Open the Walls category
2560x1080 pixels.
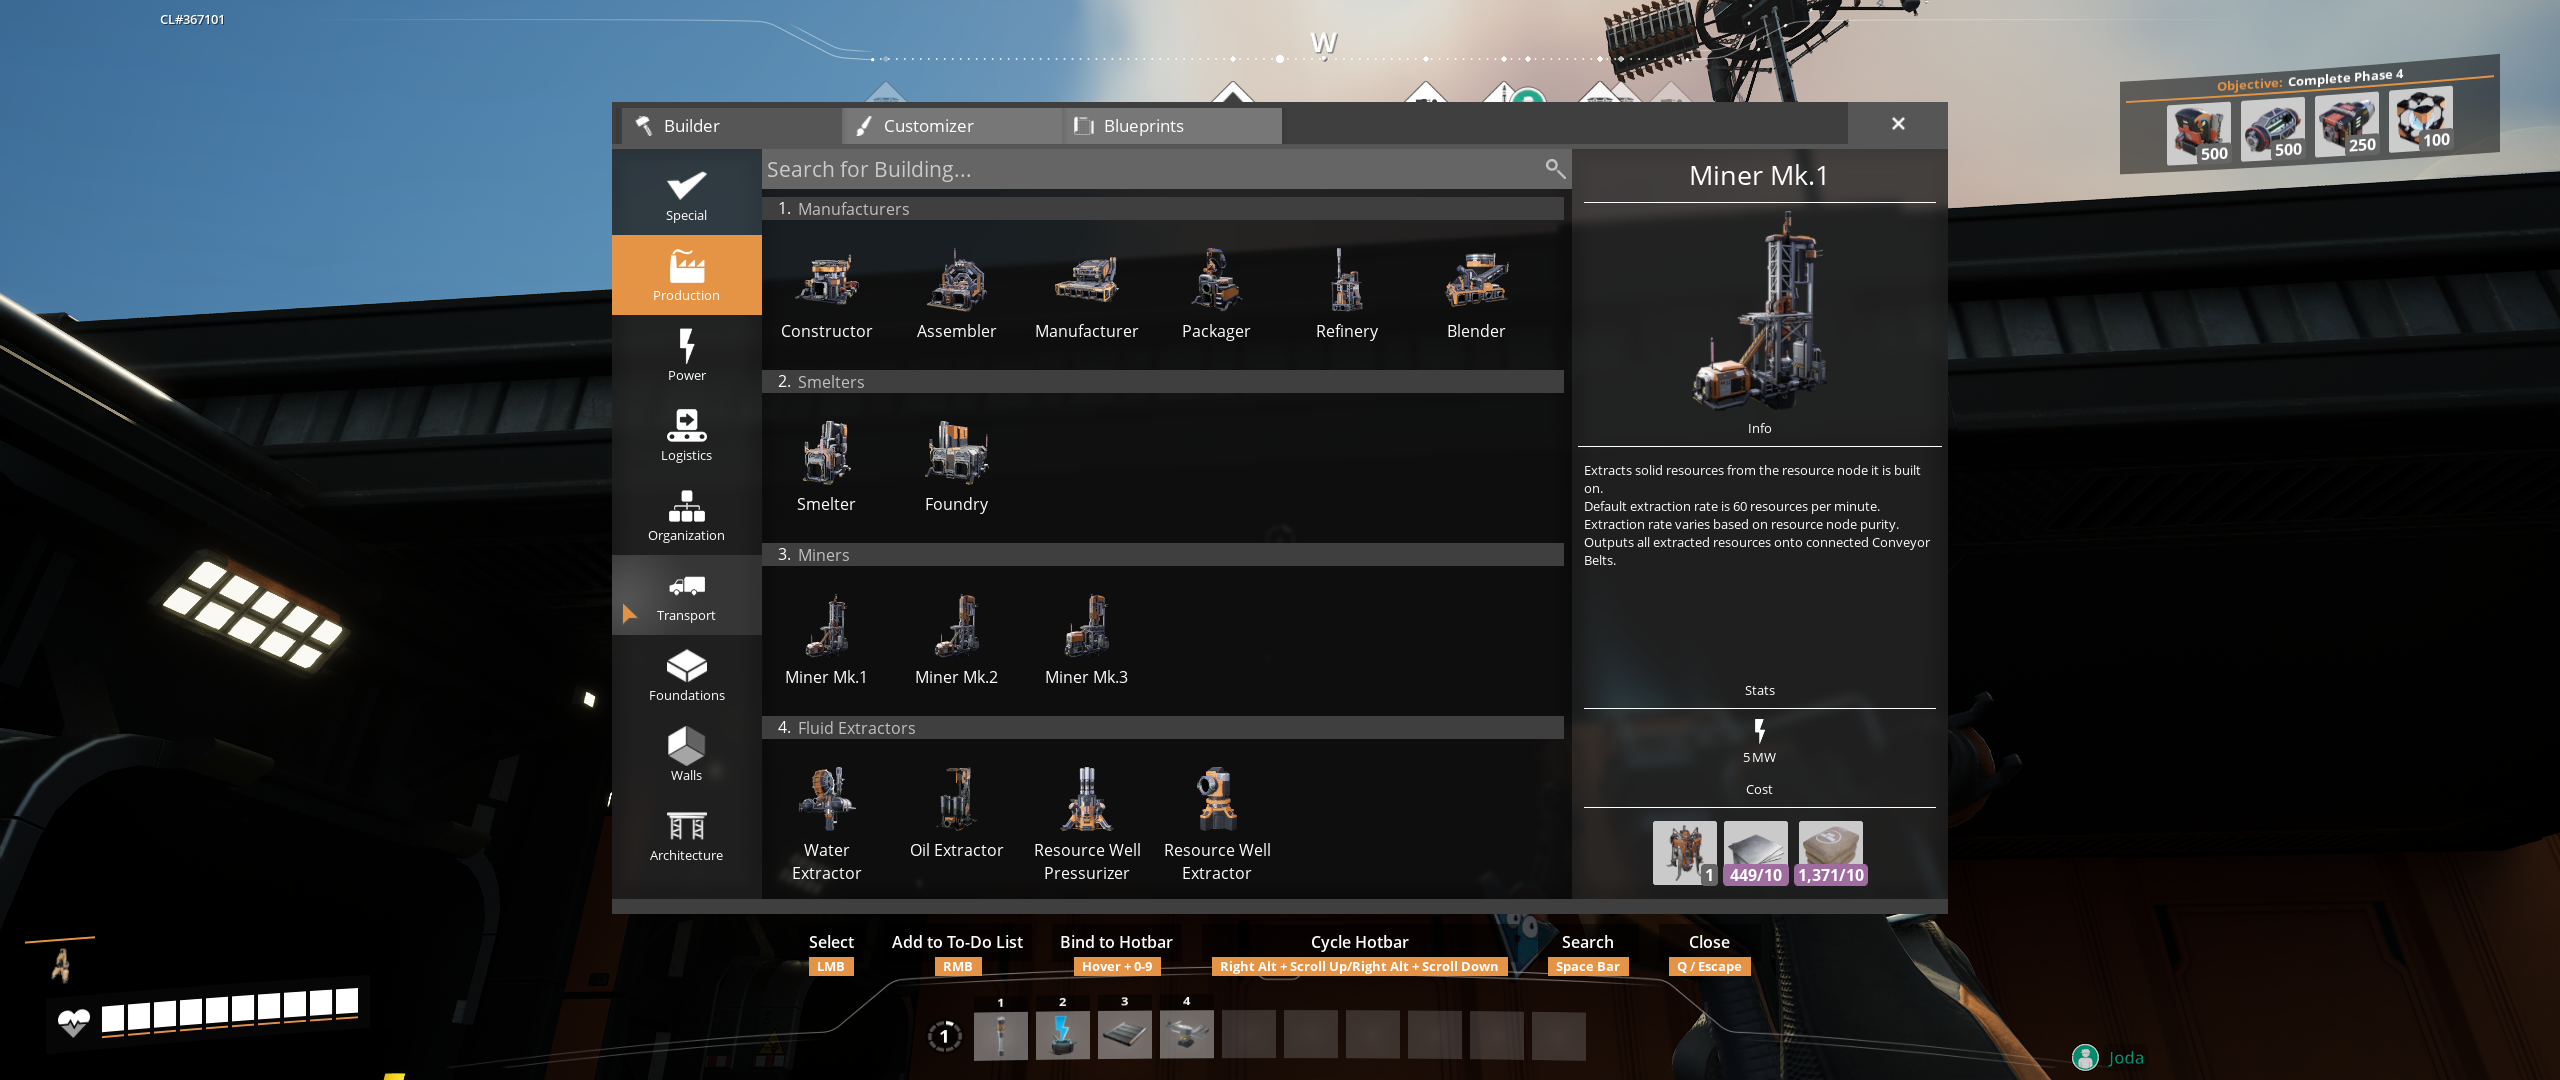pyautogui.click(x=686, y=755)
